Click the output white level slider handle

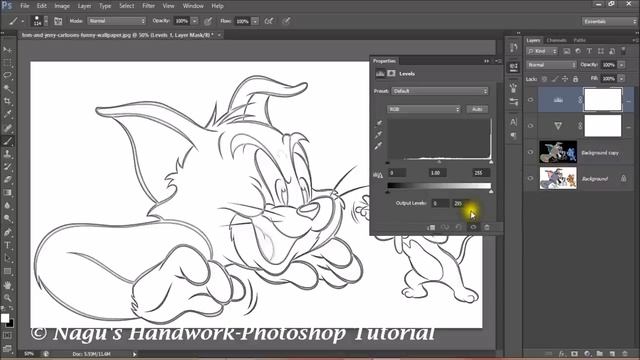[x=491, y=191]
